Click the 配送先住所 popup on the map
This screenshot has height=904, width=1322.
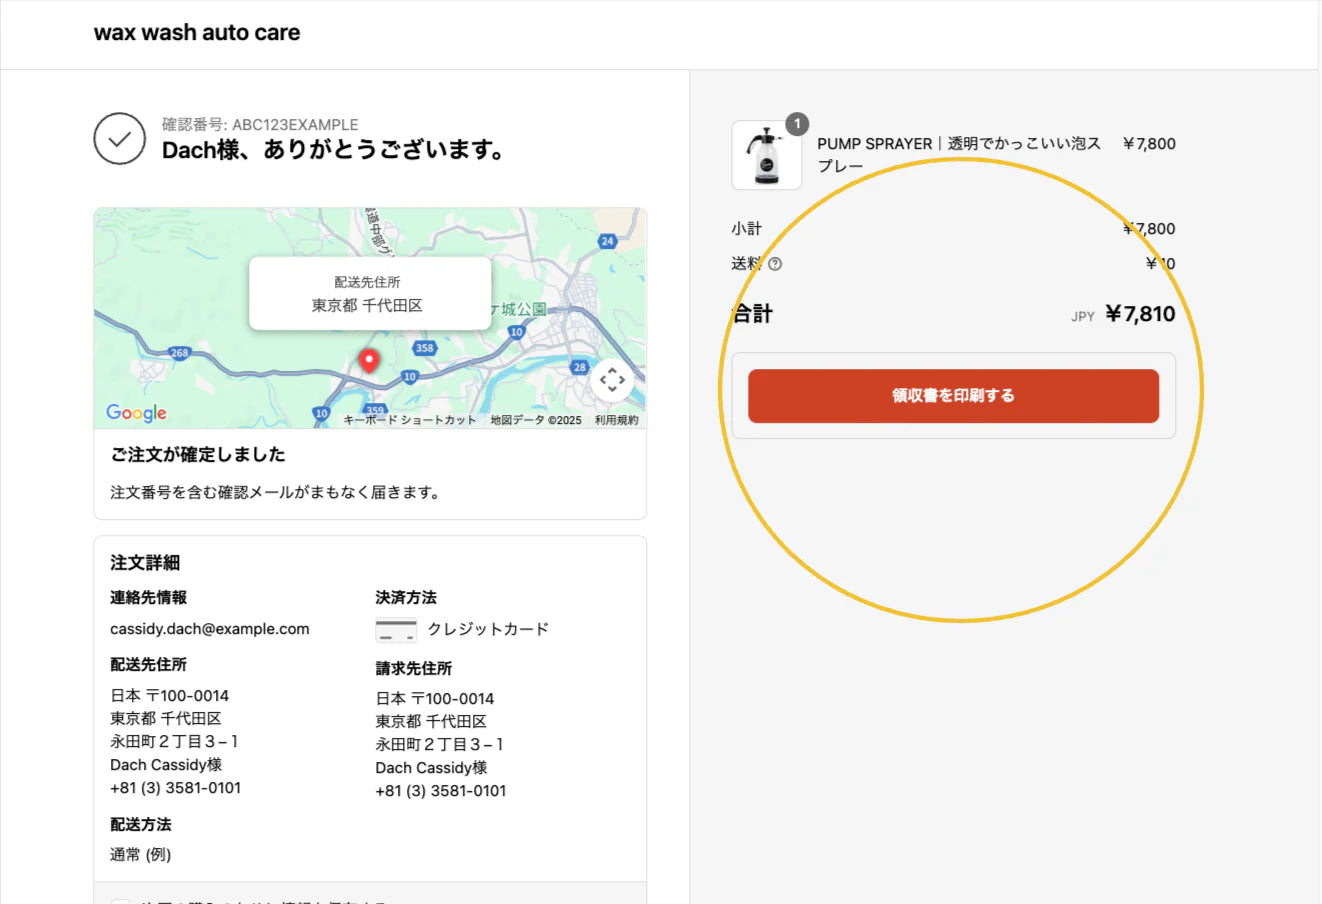pos(369,294)
